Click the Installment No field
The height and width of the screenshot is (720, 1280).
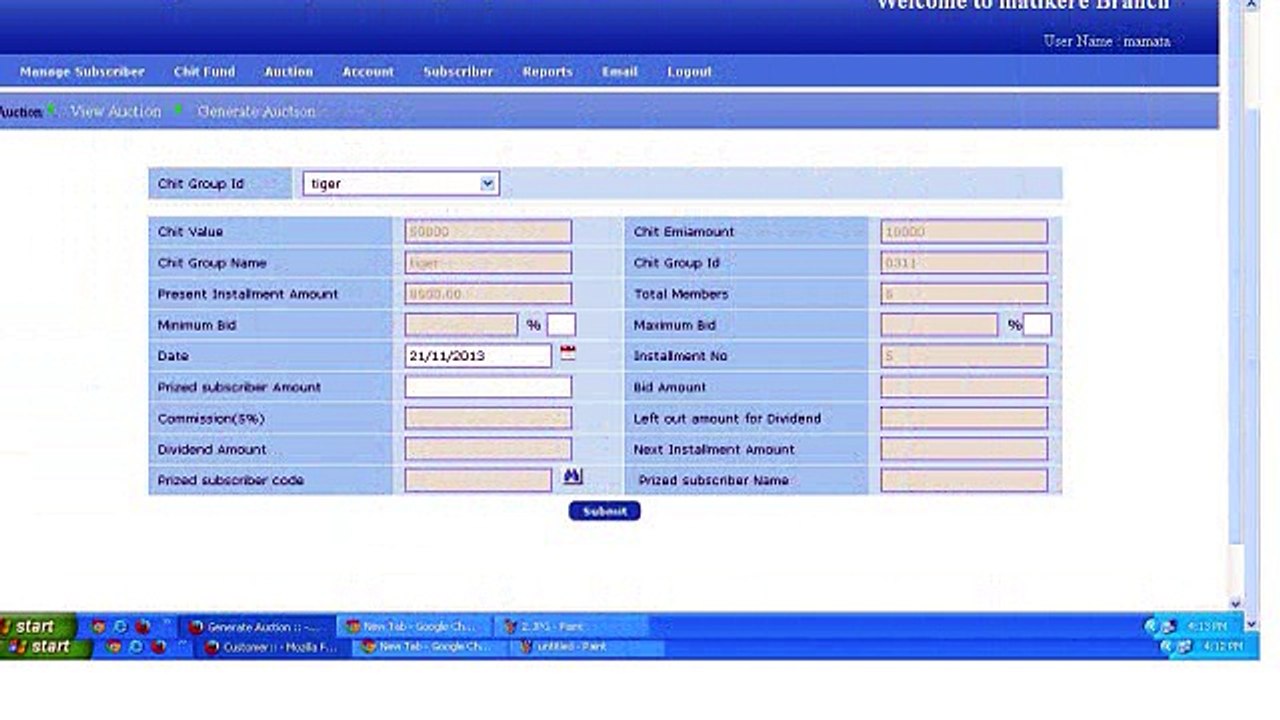tap(964, 356)
